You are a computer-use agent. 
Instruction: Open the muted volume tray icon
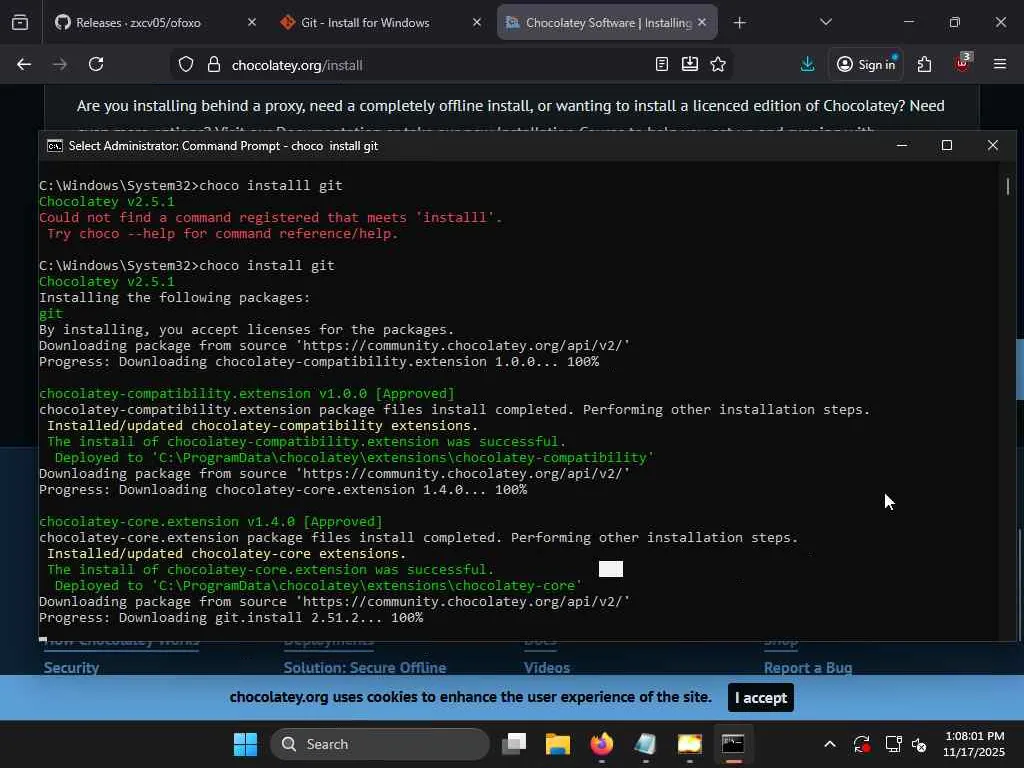(x=919, y=744)
